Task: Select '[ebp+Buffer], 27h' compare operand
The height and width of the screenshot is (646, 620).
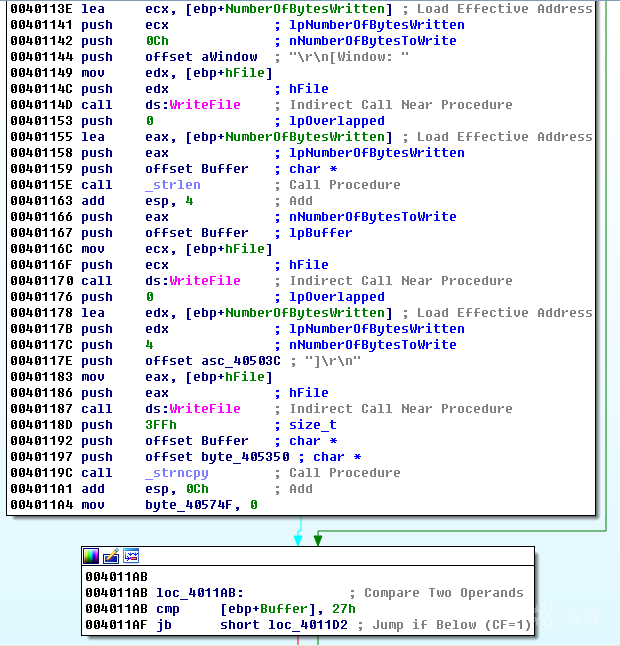Action: [288, 609]
